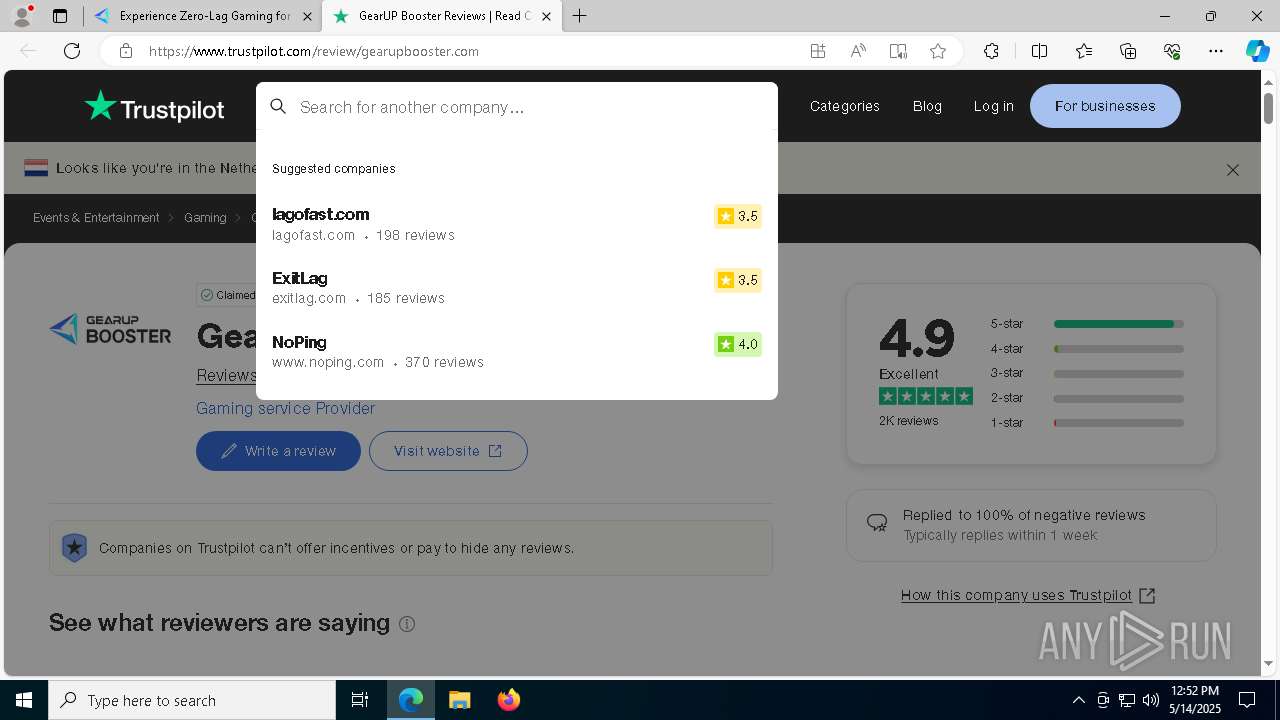The width and height of the screenshot is (1280, 720).
Task: Filter reviews by 1-star bar
Action: pos(1087,423)
